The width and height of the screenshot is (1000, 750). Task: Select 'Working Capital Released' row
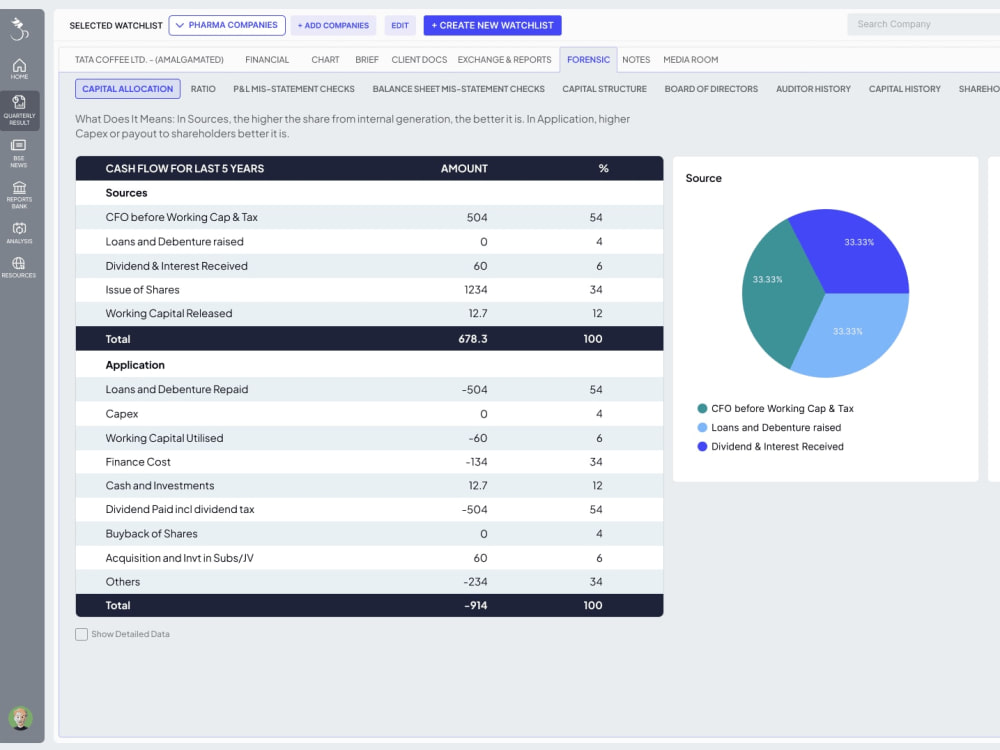click(369, 313)
